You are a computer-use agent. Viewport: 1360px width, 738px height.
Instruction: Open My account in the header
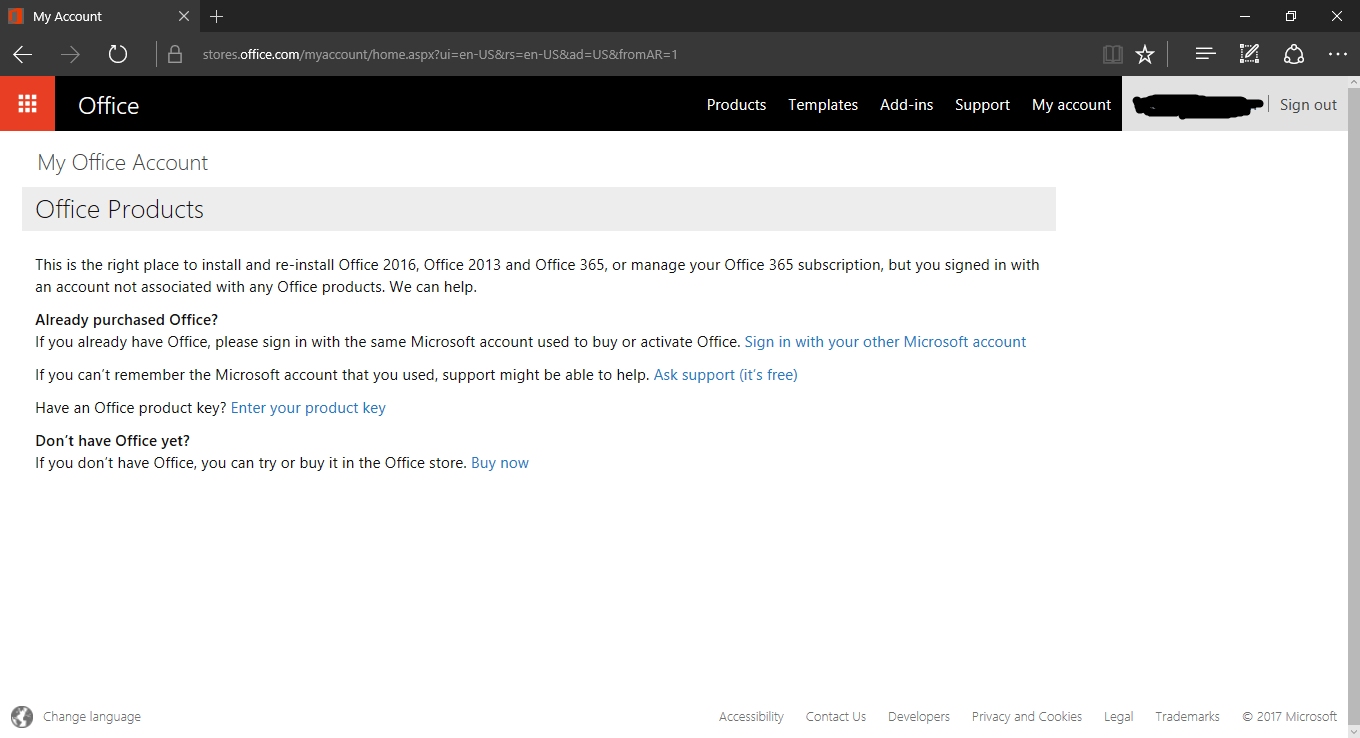pos(1071,104)
